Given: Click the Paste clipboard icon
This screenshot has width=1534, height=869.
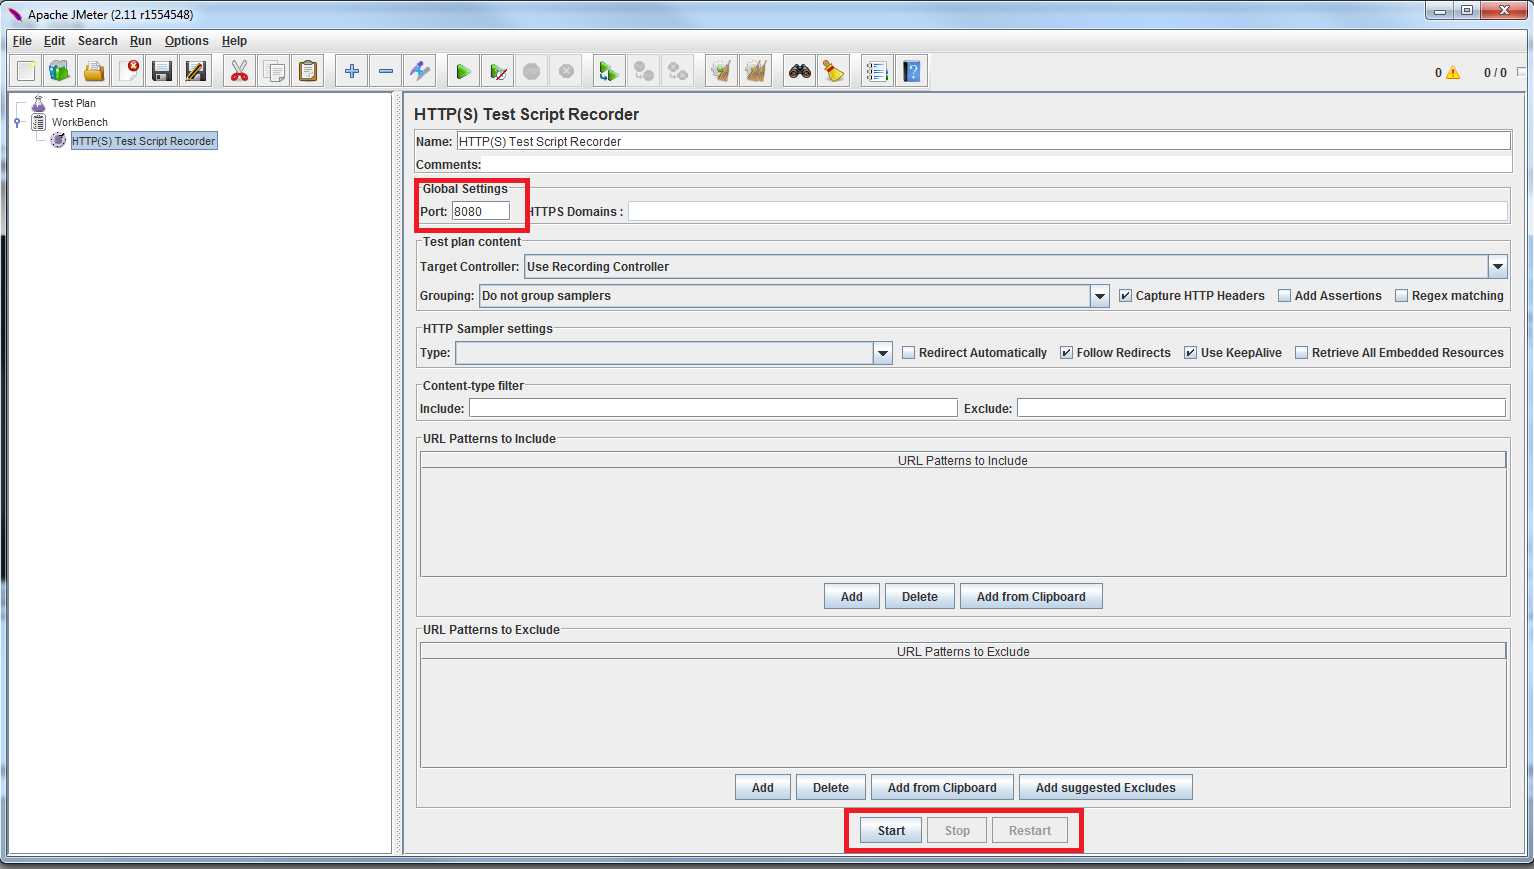Looking at the screenshot, I should 308,71.
